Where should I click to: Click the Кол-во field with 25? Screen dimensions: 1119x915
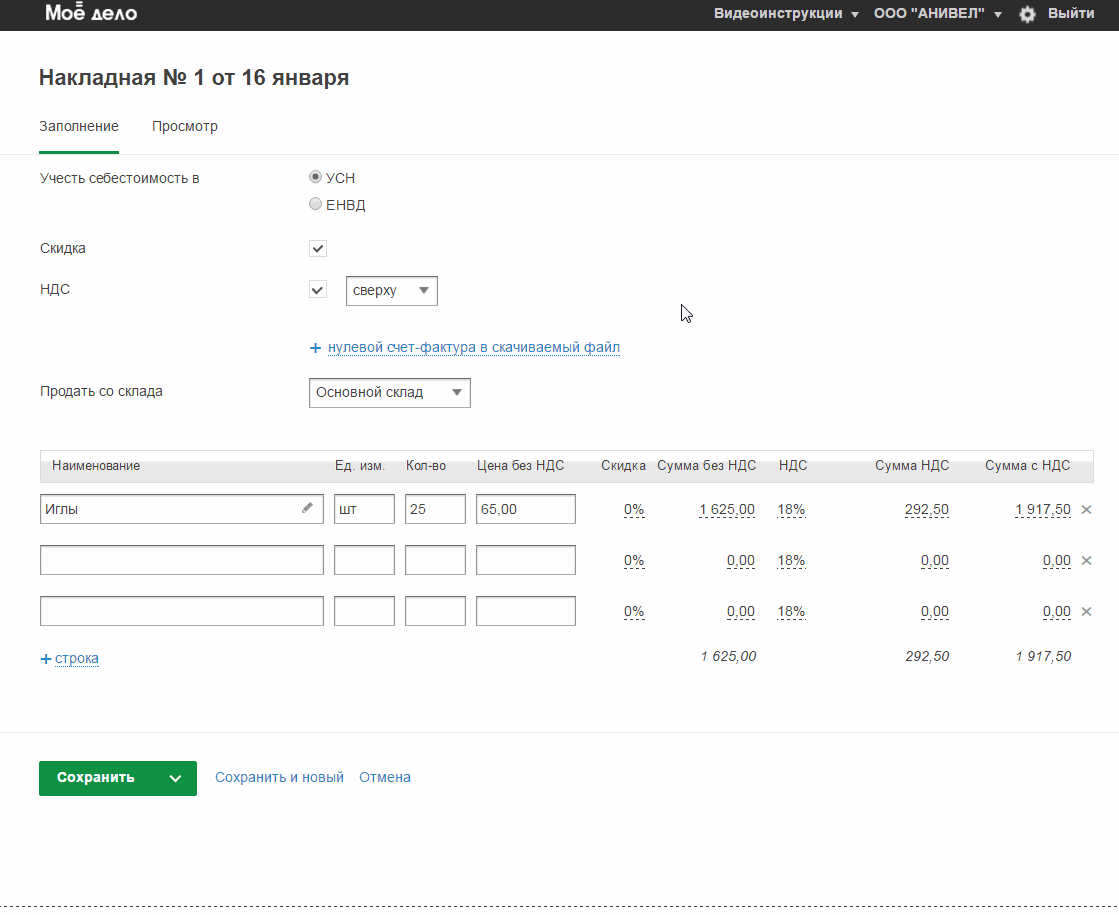[435, 509]
